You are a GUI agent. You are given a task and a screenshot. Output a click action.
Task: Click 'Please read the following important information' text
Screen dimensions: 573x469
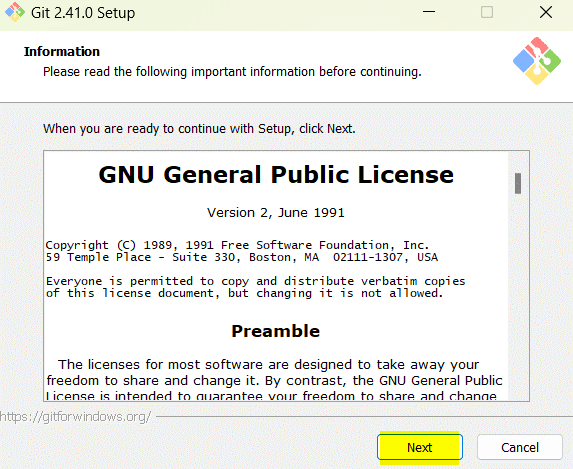[x=232, y=72]
